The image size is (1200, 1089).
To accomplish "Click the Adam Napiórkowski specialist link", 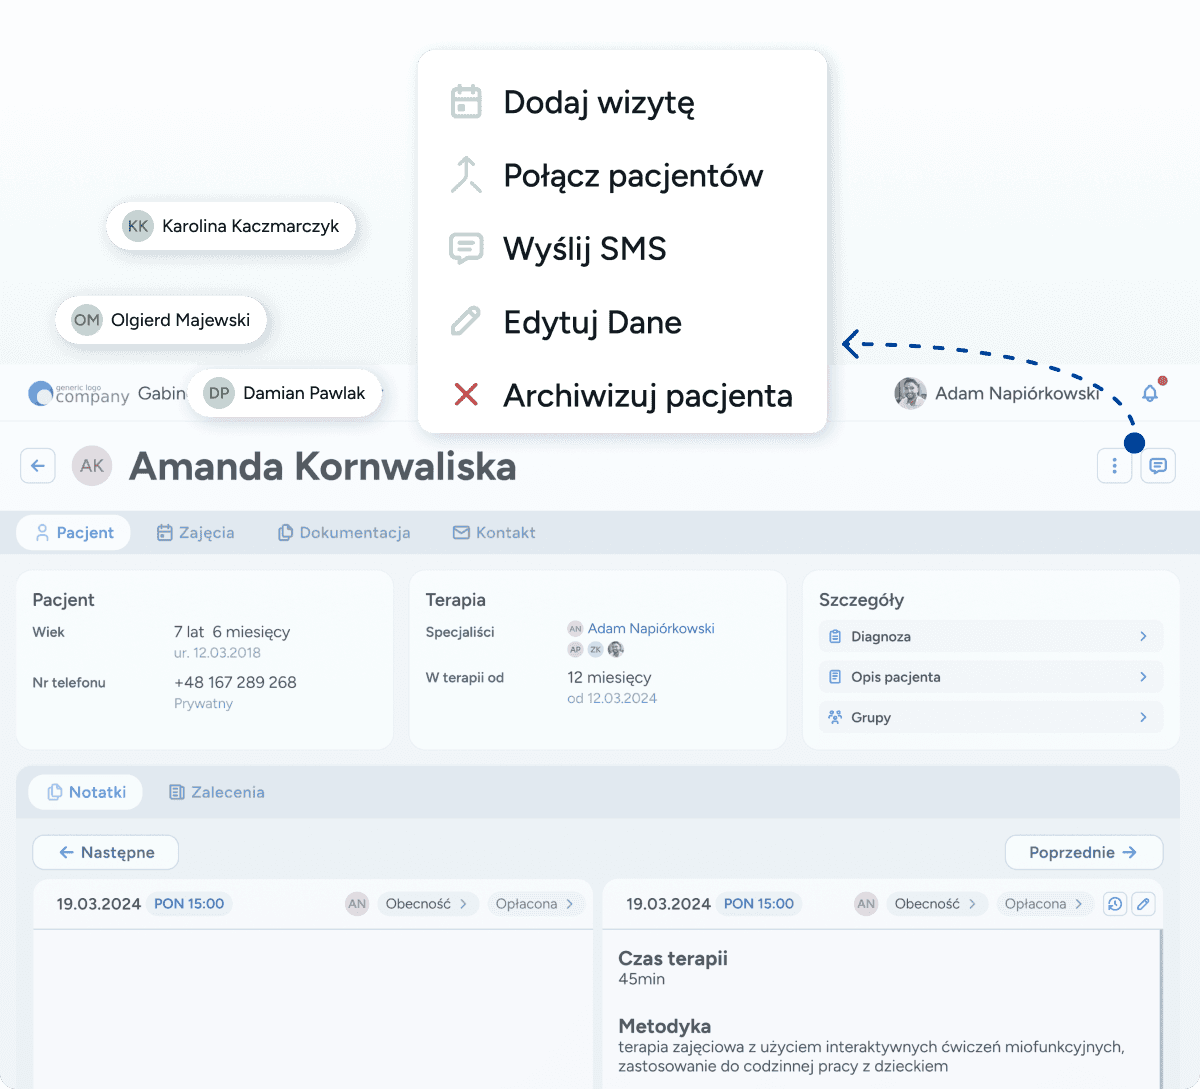I will click(651, 629).
